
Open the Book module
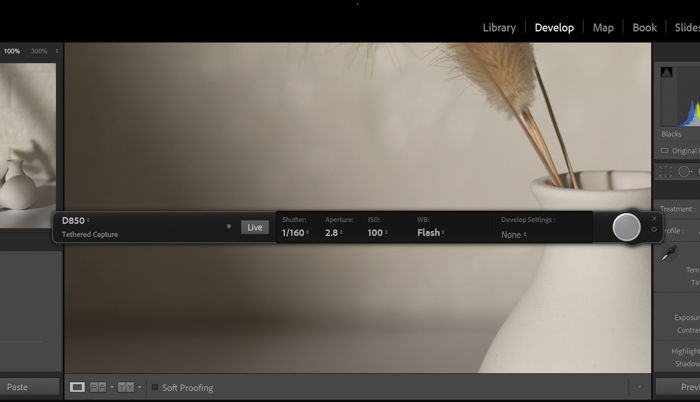tap(644, 28)
